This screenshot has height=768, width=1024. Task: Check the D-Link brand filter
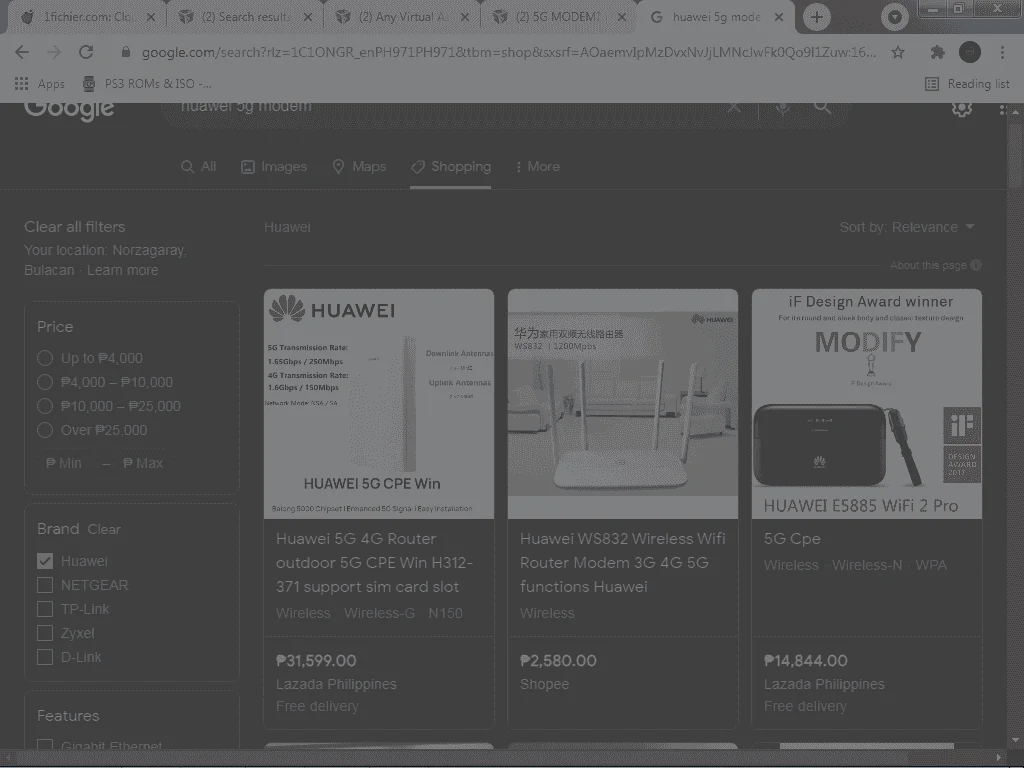click(45, 657)
